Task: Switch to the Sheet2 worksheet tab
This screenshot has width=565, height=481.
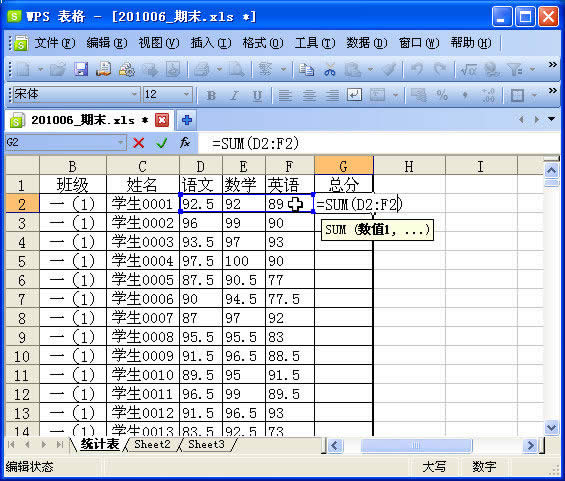Action: tap(152, 444)
